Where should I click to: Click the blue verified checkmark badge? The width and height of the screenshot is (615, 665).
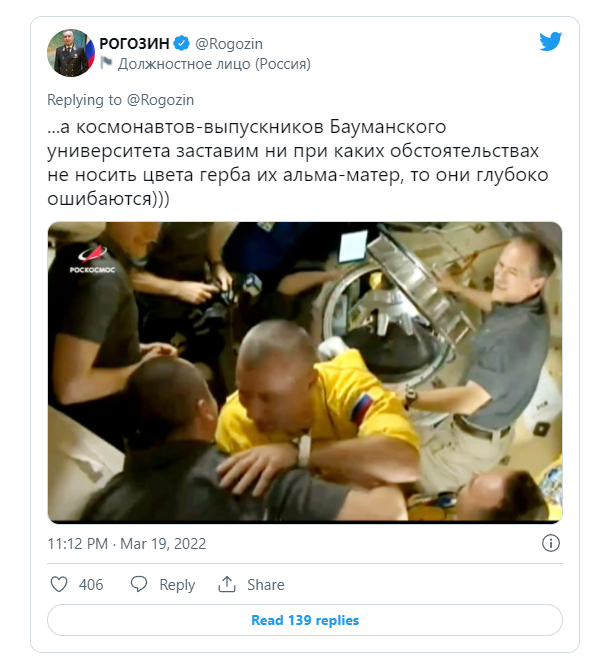coord(182,43)
